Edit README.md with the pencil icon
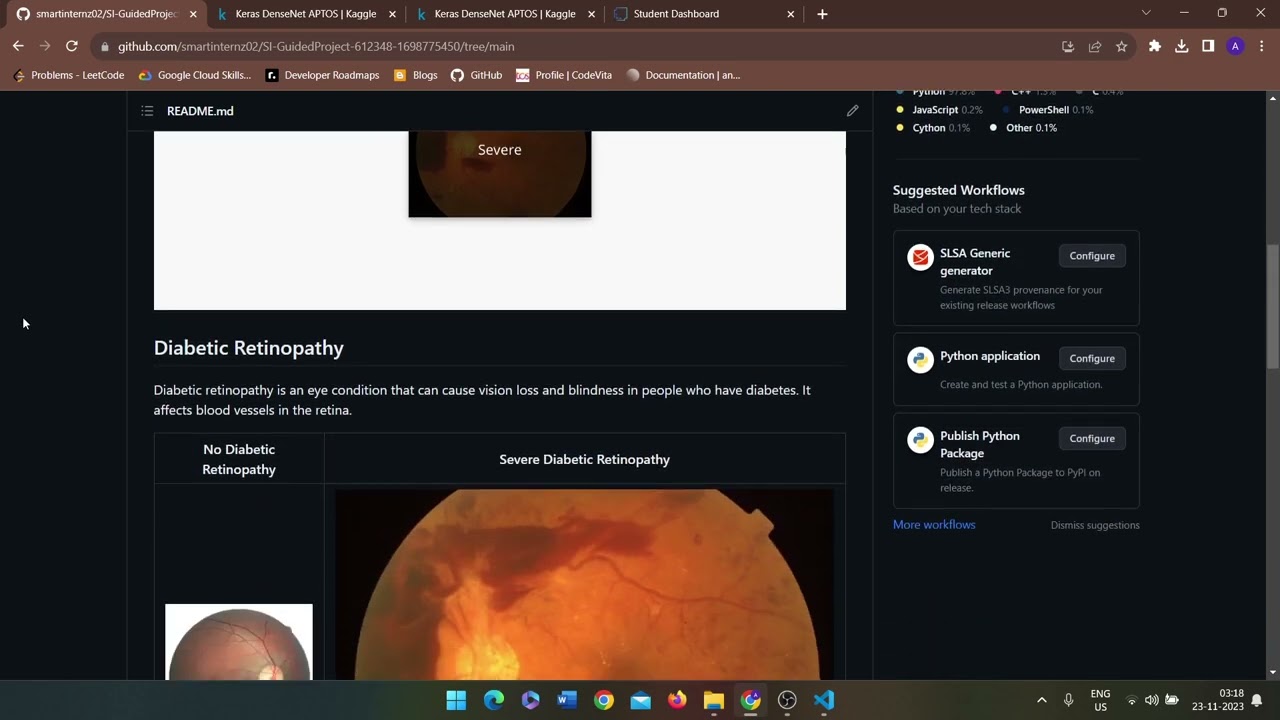This screenshot has height=720, width=1280. 852,111
